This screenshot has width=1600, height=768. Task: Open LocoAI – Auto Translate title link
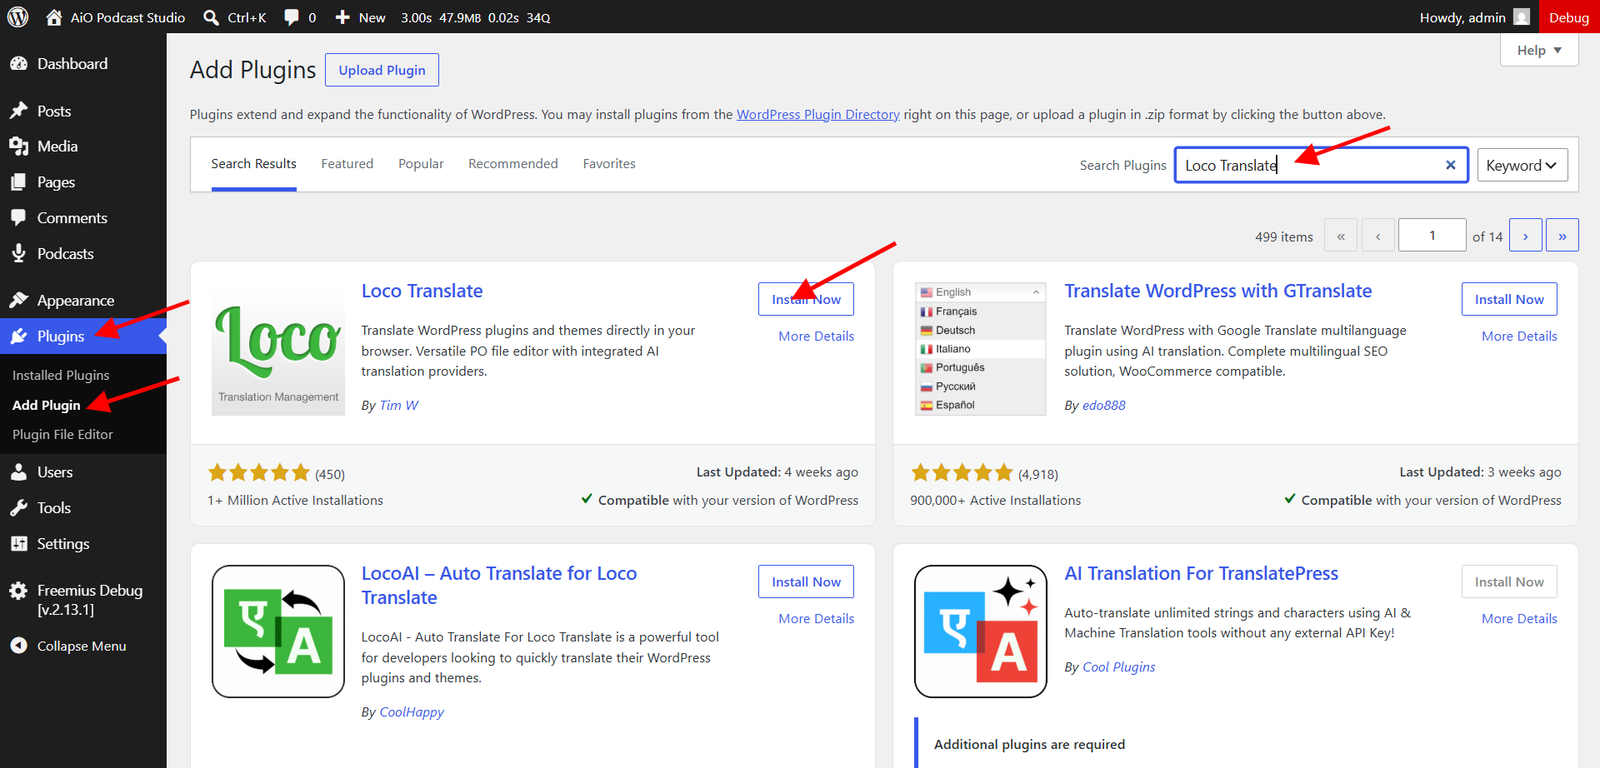point(499,585)
